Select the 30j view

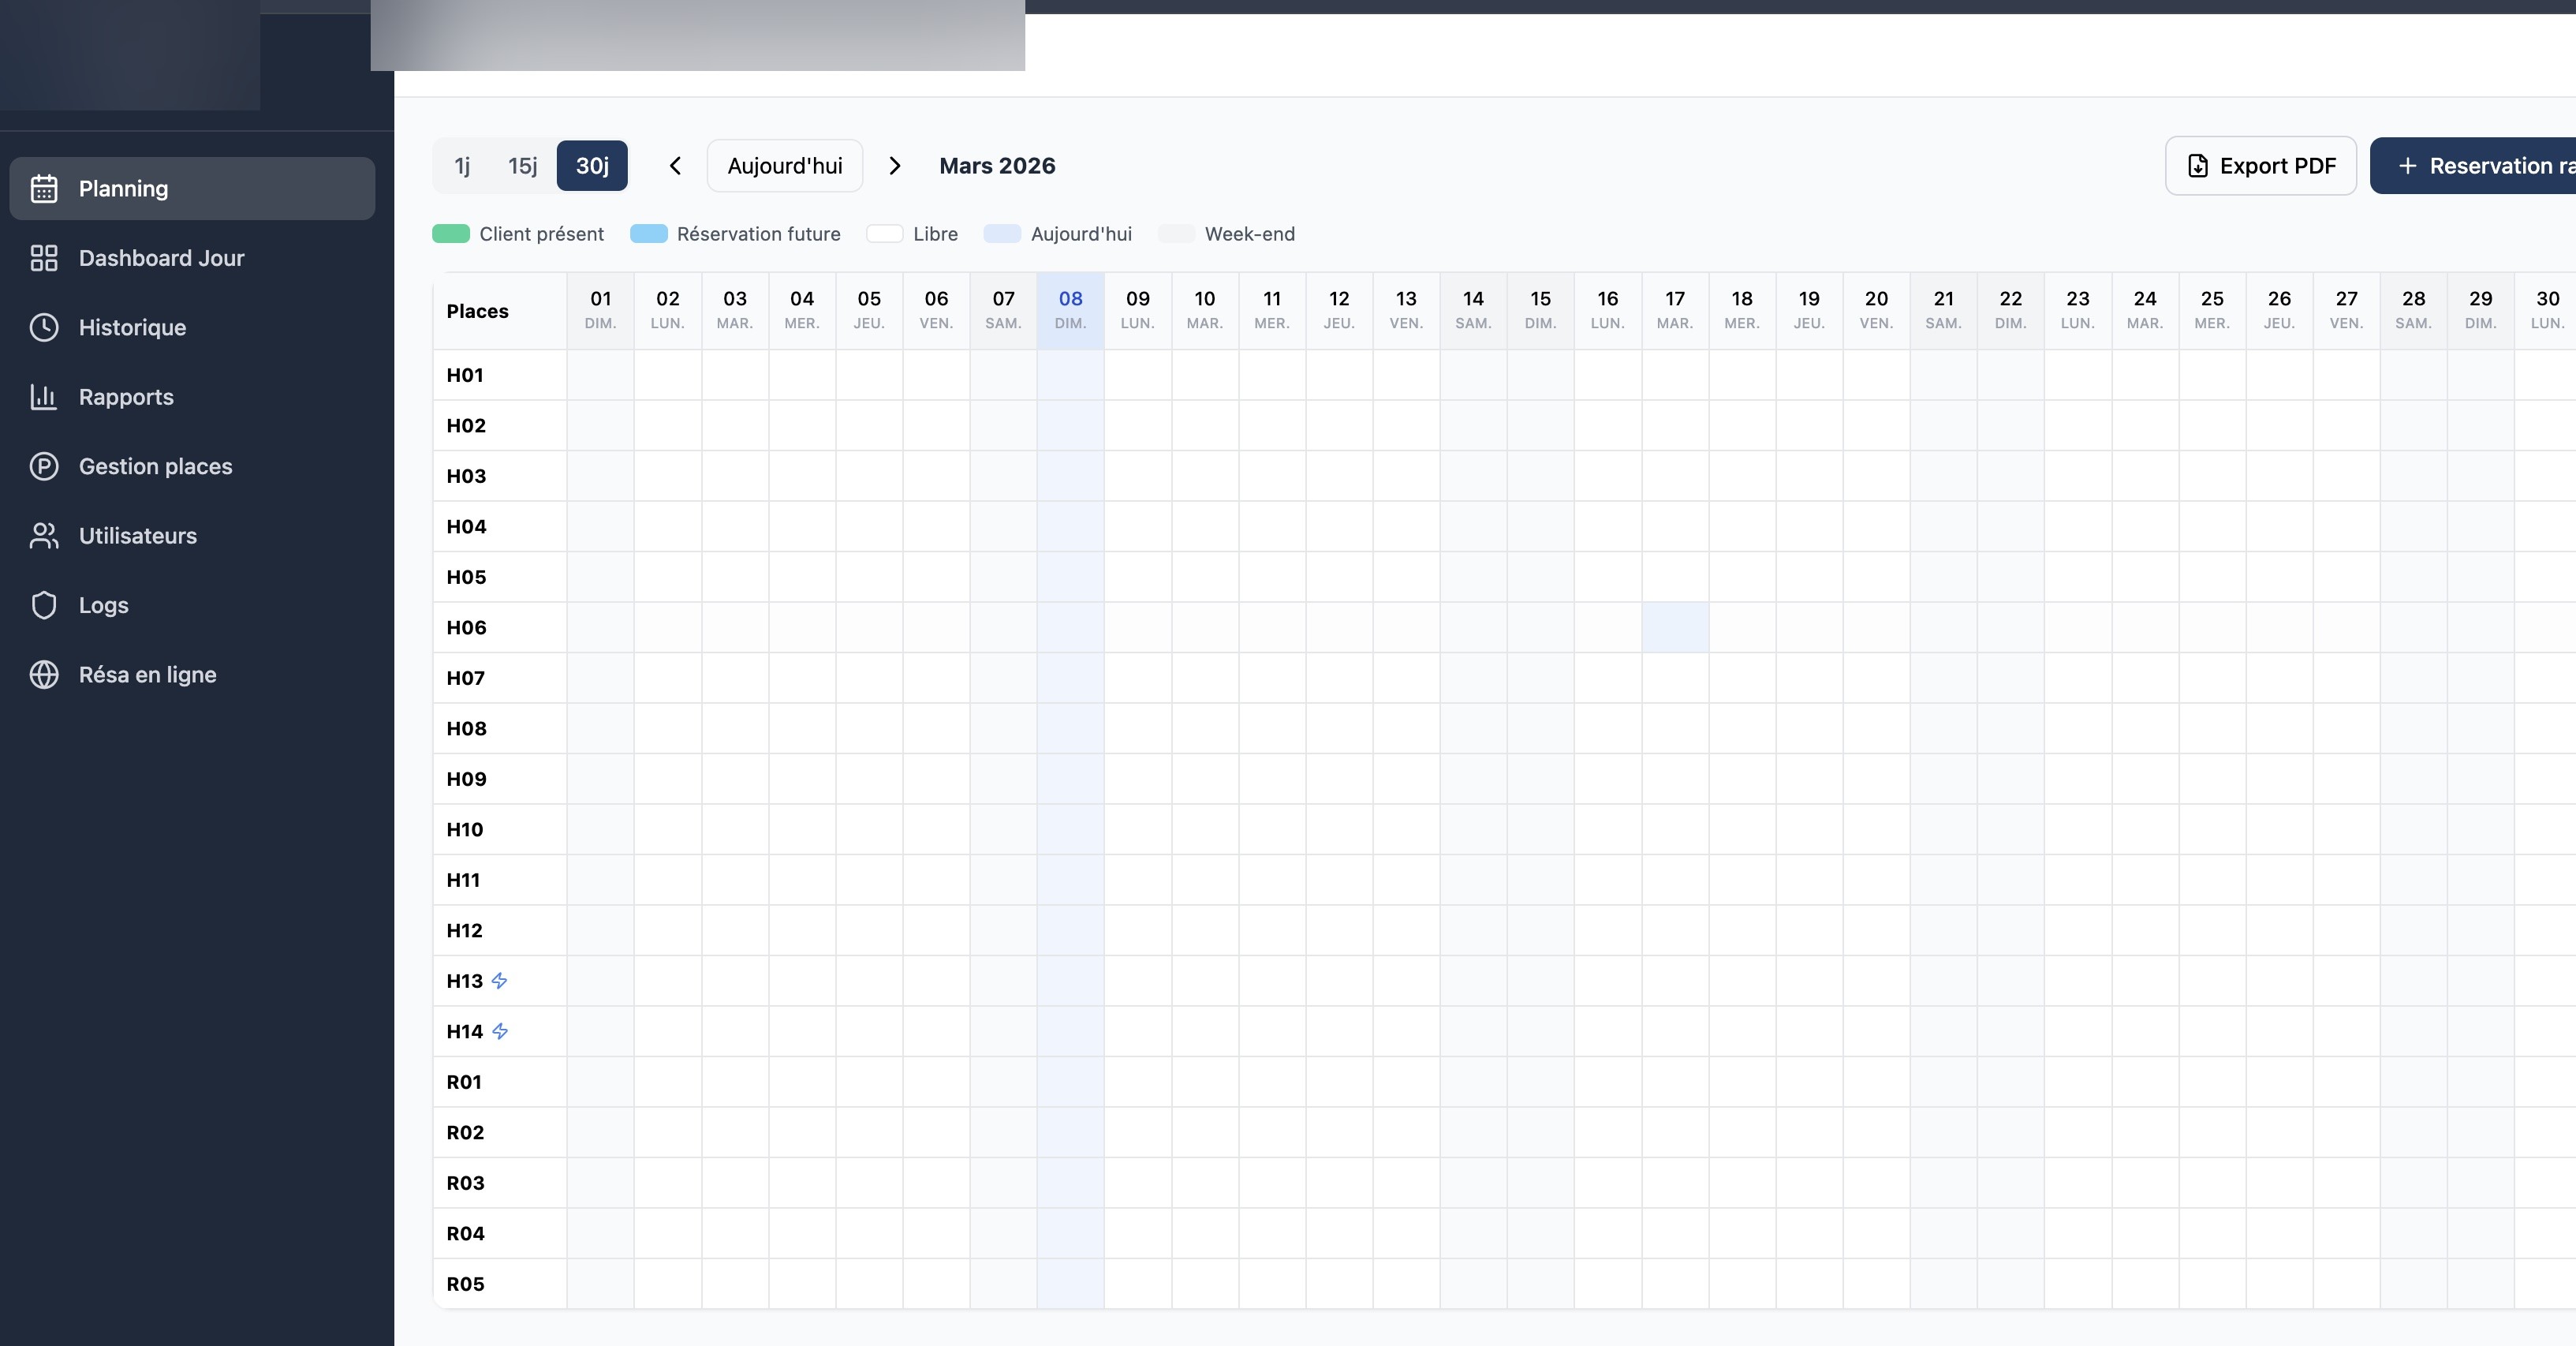592,166
